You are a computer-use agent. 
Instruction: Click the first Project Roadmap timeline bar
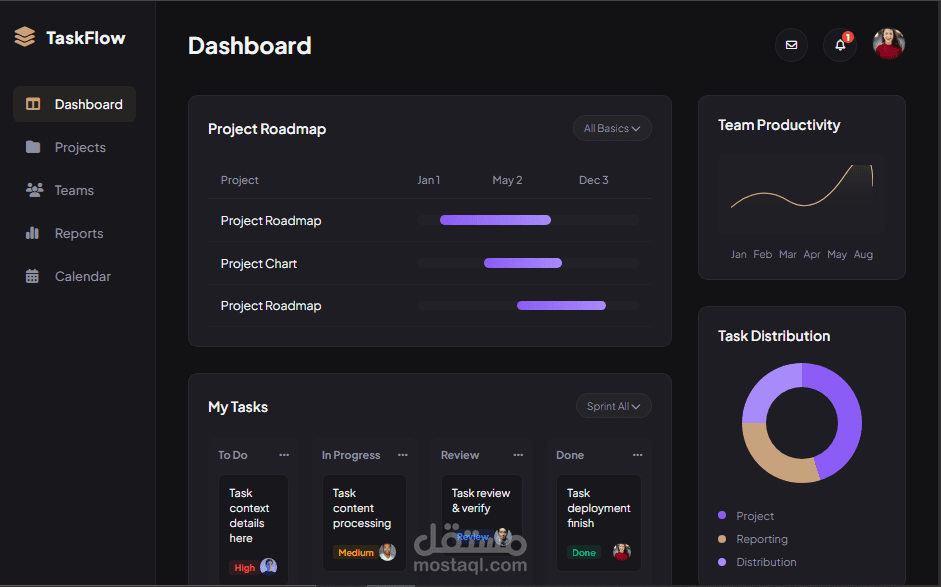(x=495, y=220)
